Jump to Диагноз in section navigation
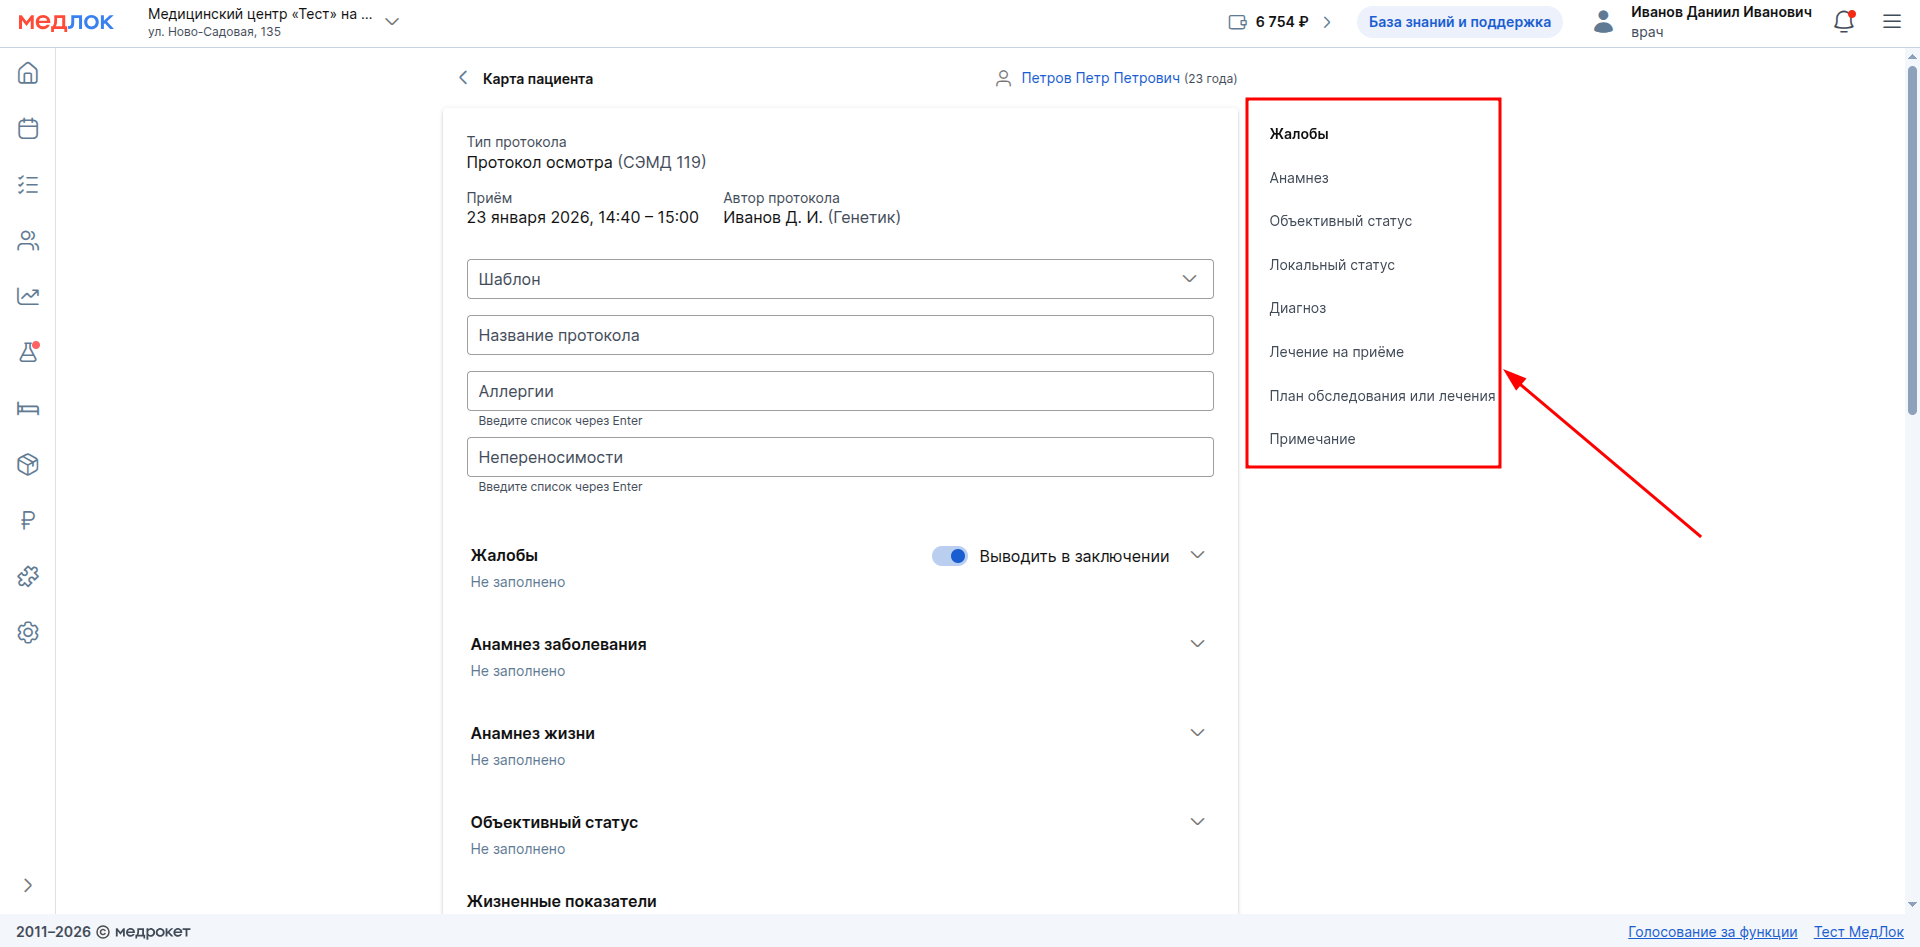 1297,308
